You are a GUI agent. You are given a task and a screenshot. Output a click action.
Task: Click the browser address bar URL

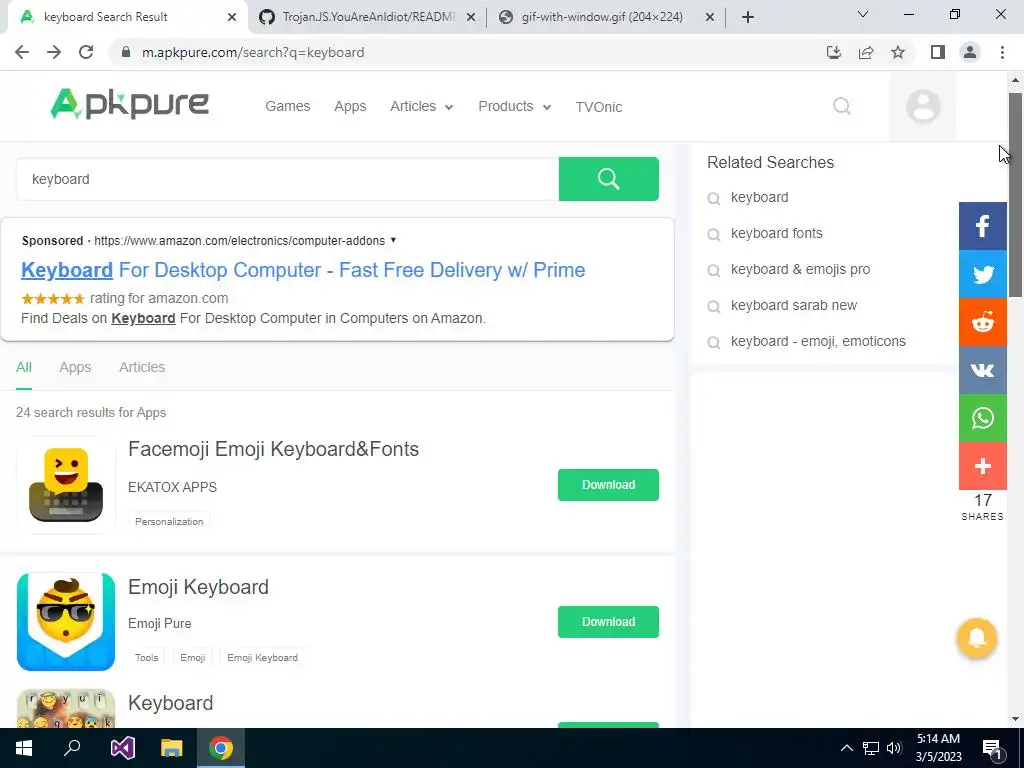(x=253, y=52)
